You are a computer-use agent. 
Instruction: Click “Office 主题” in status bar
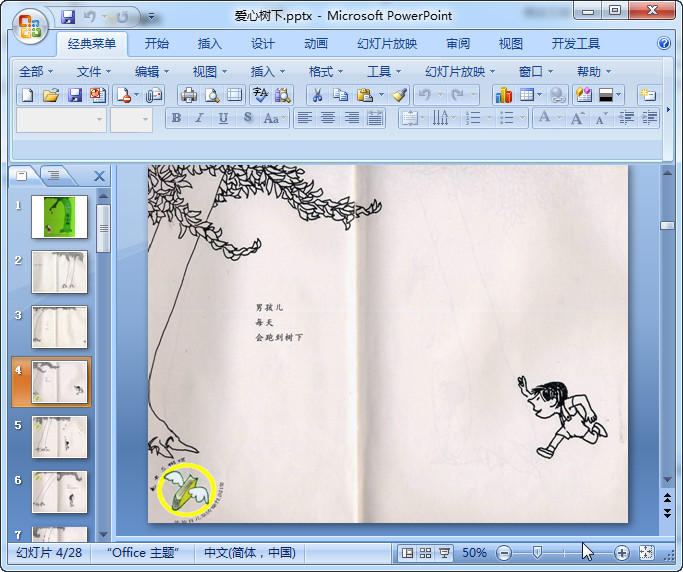(143, 553)
